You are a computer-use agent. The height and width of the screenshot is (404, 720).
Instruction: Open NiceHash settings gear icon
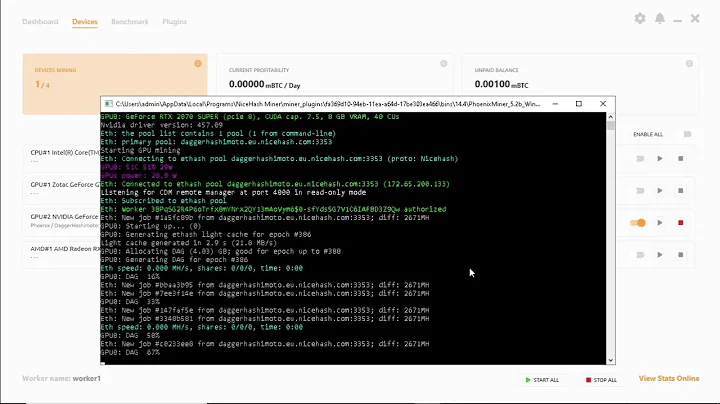[x=640, y=18]
